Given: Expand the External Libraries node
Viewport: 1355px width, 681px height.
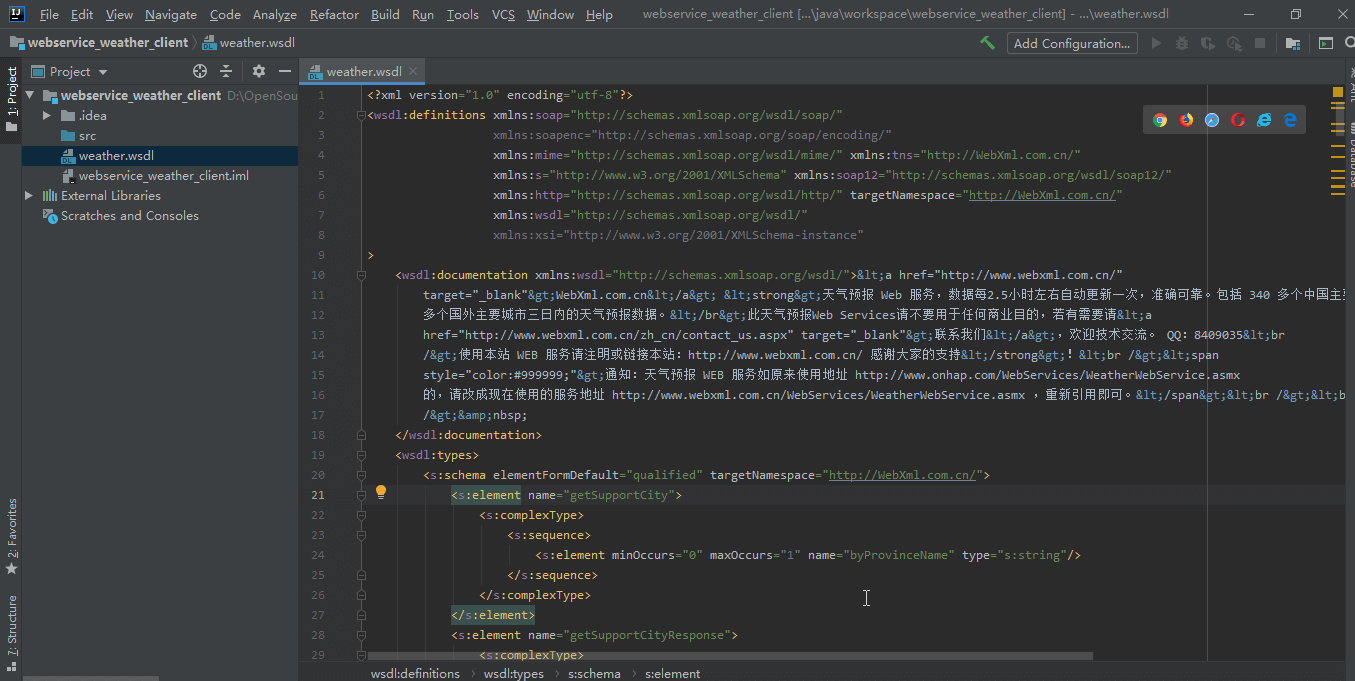Looking at the screenshot, I should point(29,196).
